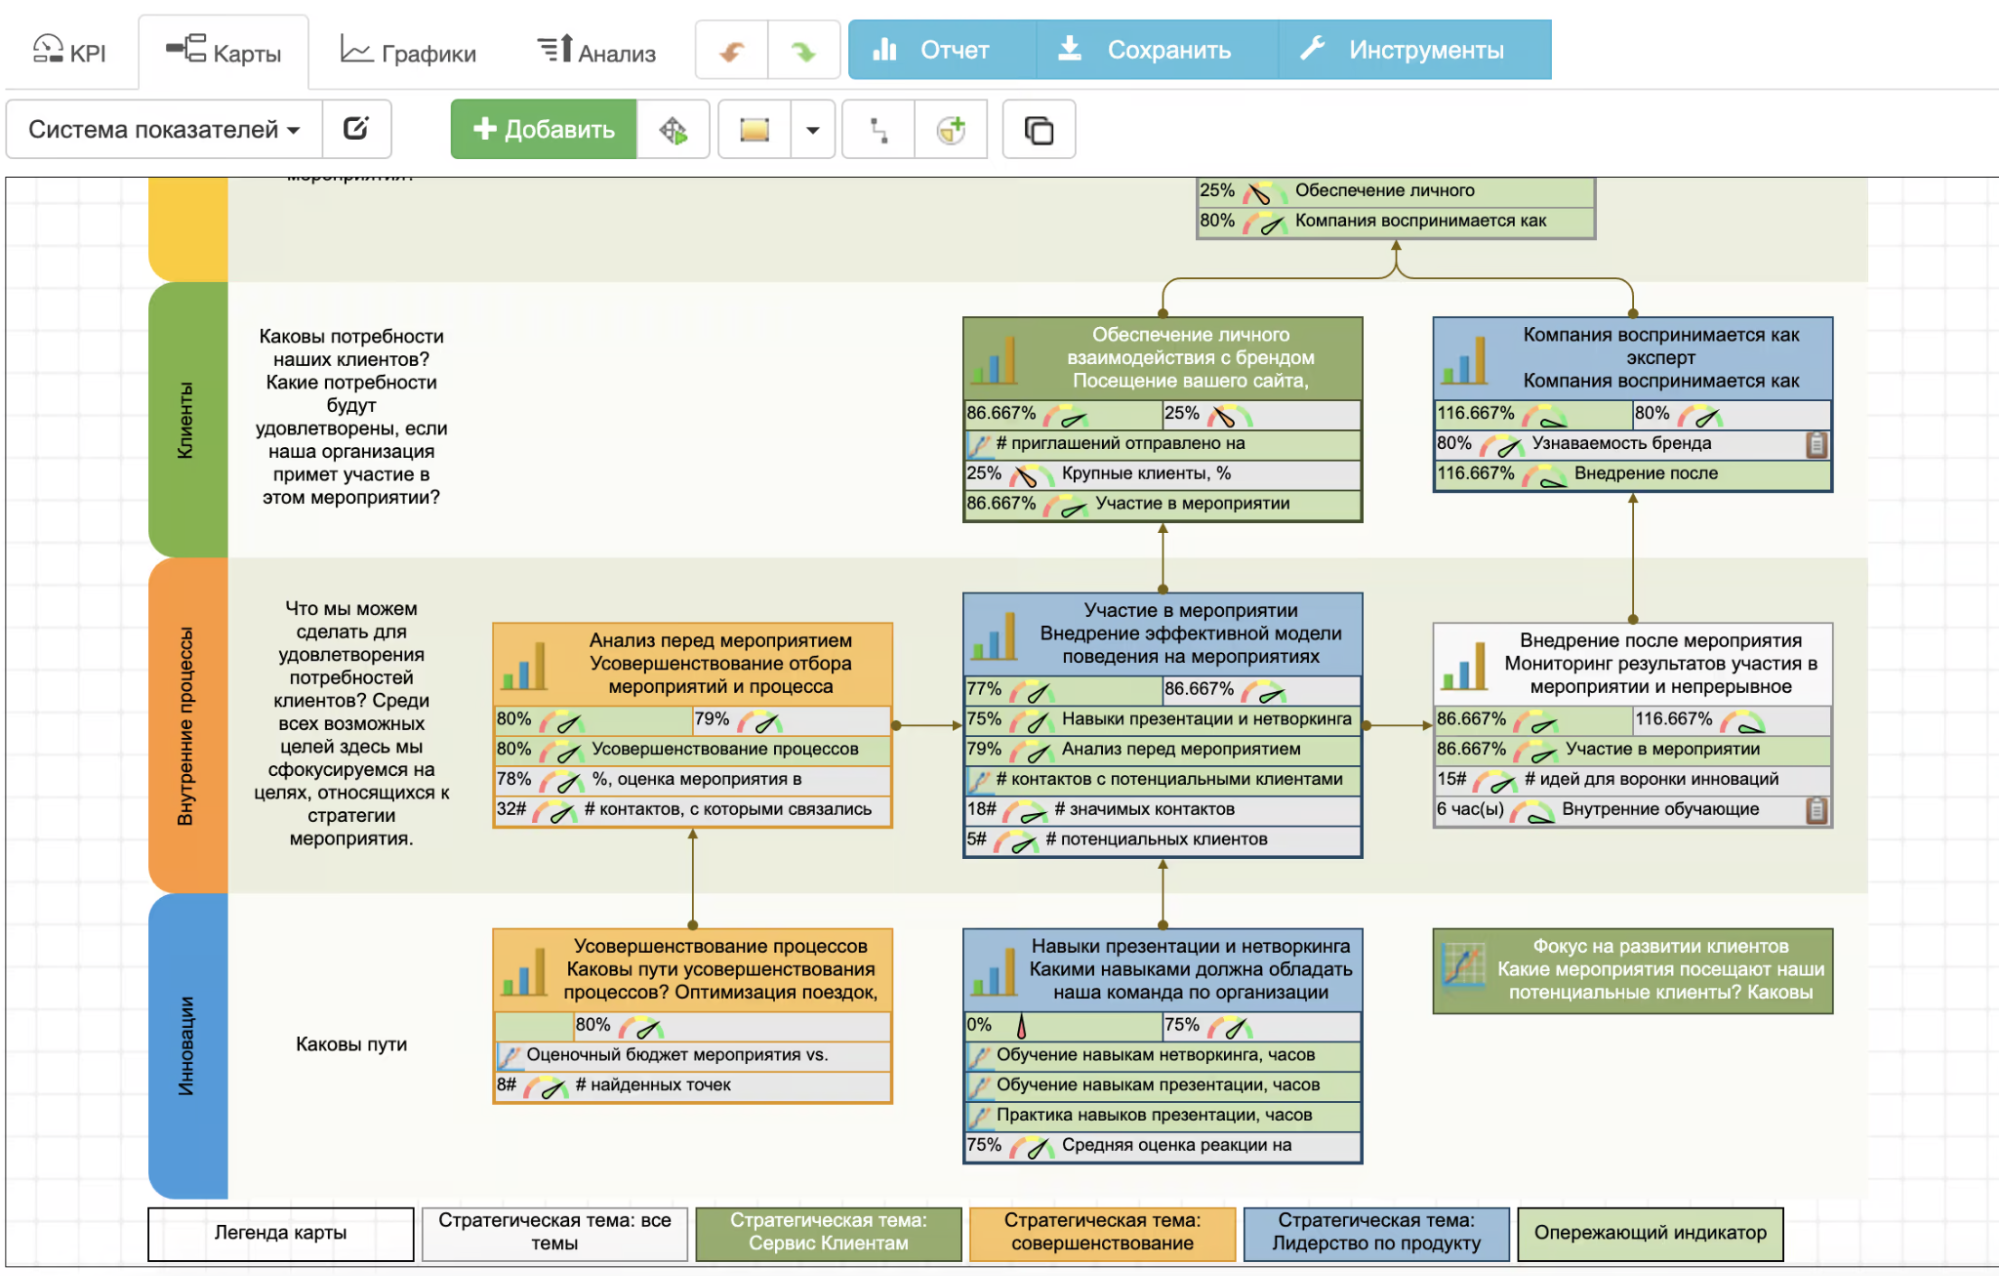Click chart icon in Анализ перед мероприятием card

524,666
